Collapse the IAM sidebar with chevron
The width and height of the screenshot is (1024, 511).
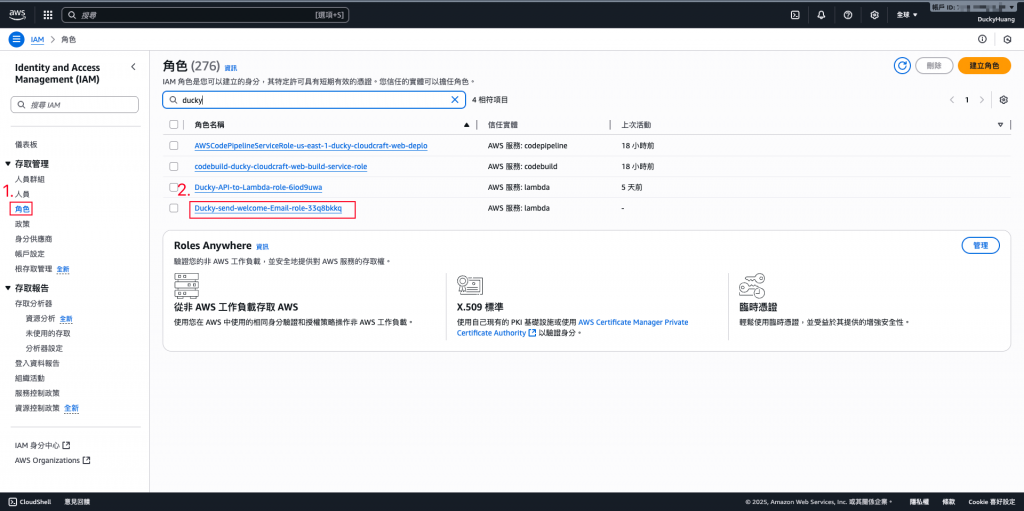[133, 67]
